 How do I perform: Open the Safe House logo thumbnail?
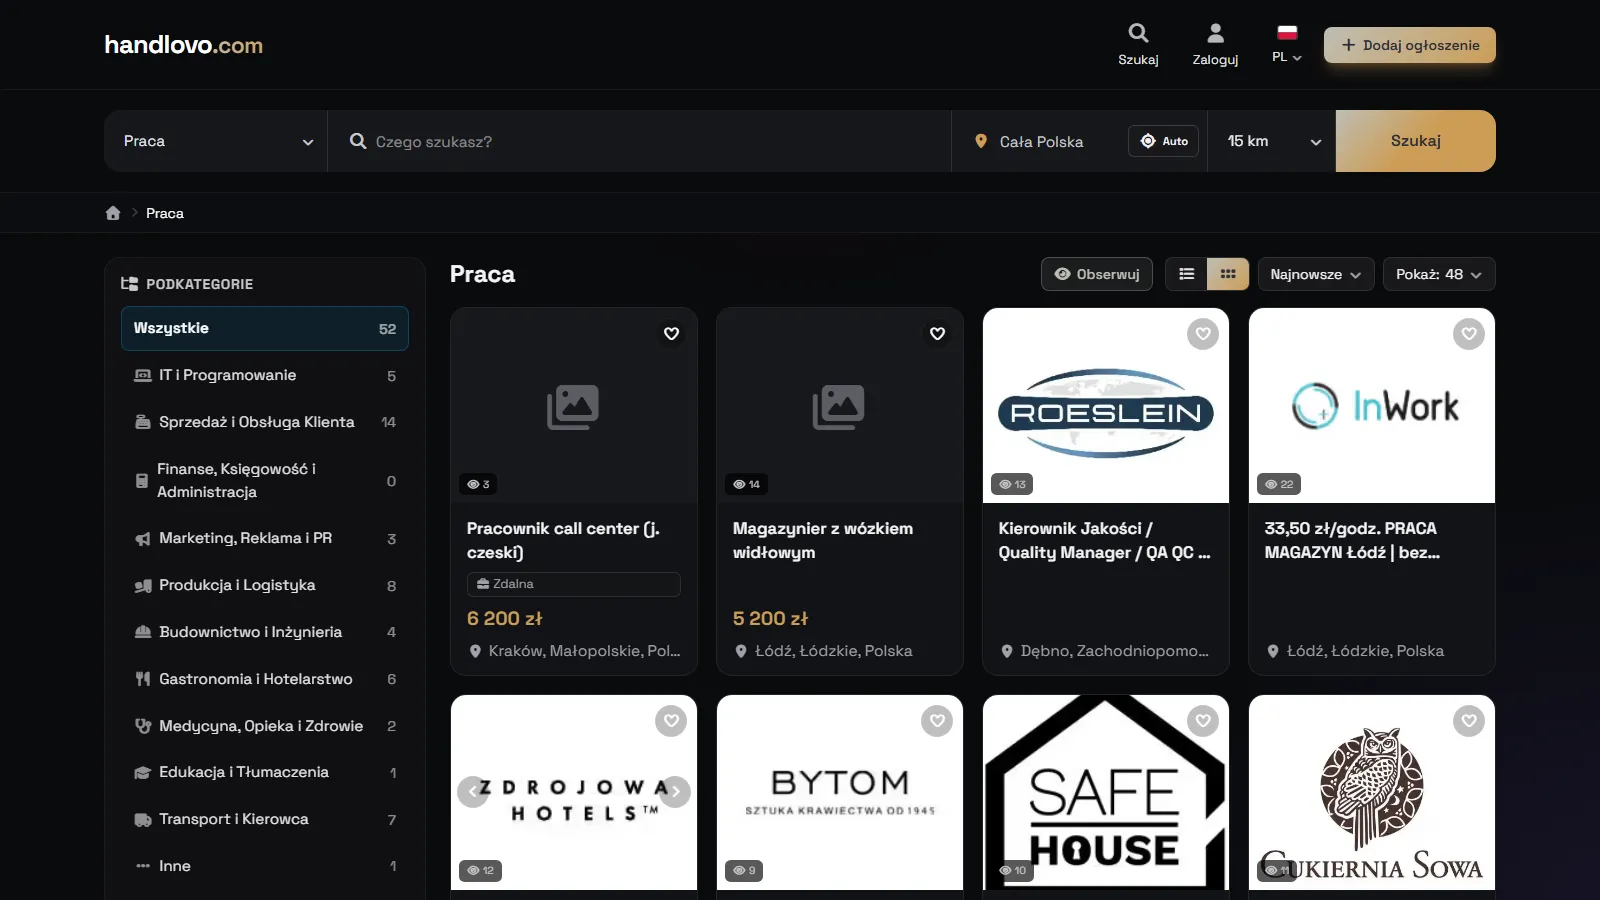(1106, 792)
